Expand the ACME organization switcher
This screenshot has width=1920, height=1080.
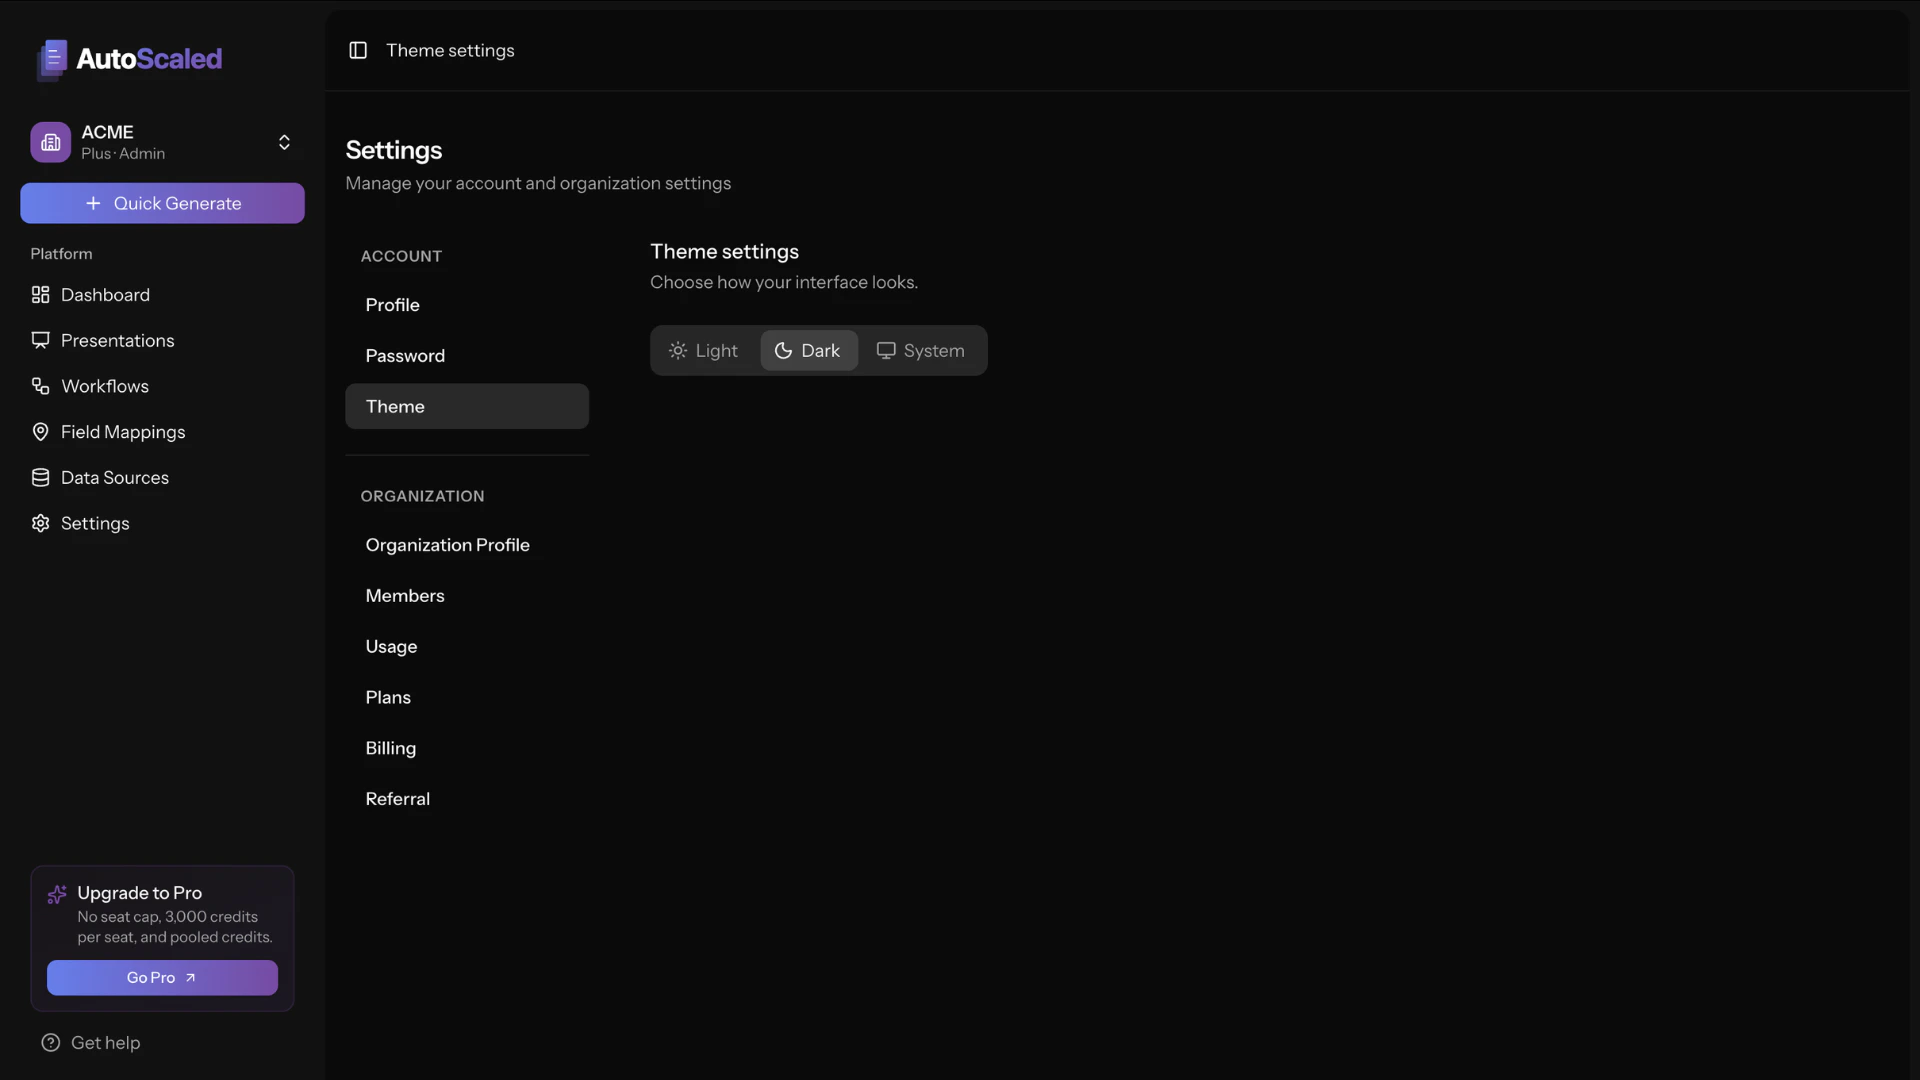point(285,142)
